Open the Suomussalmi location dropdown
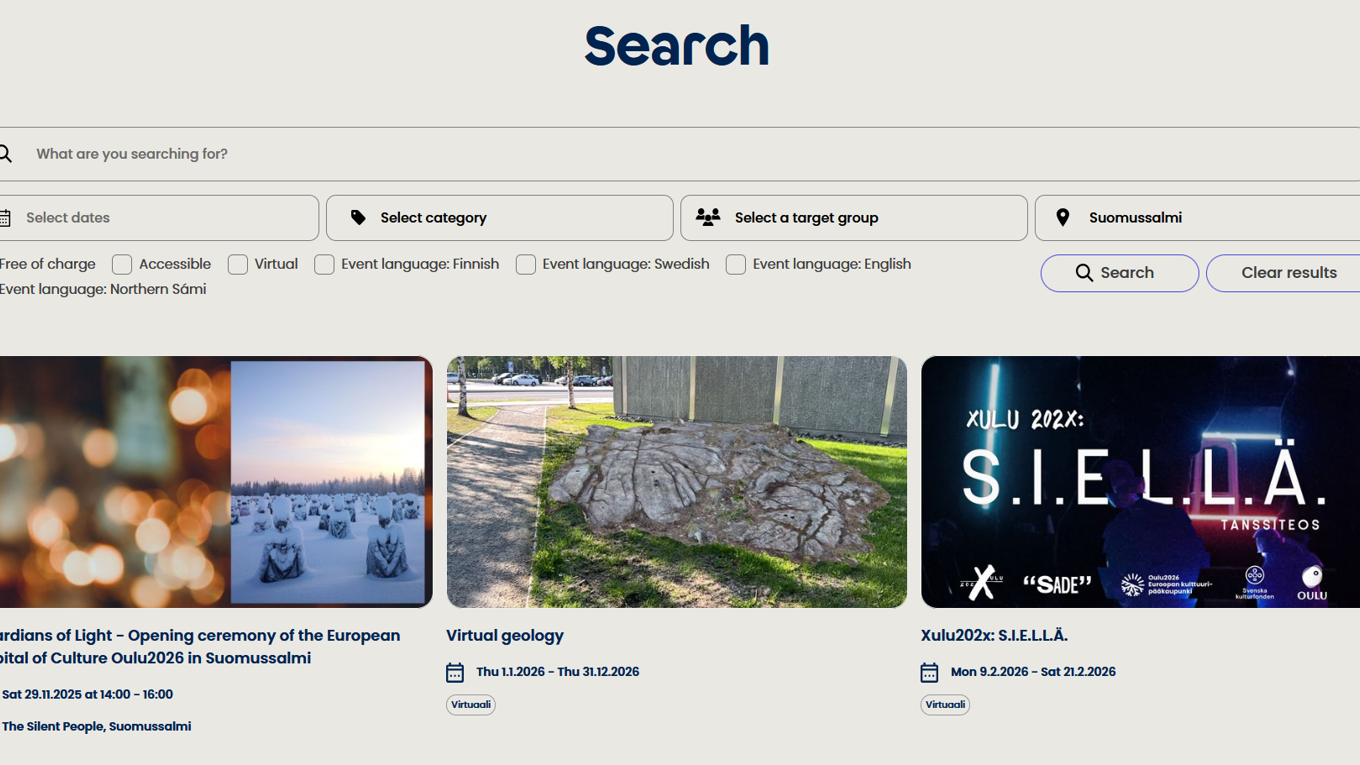This screenshot has width=1360, height=765. tap(1200, 218)
